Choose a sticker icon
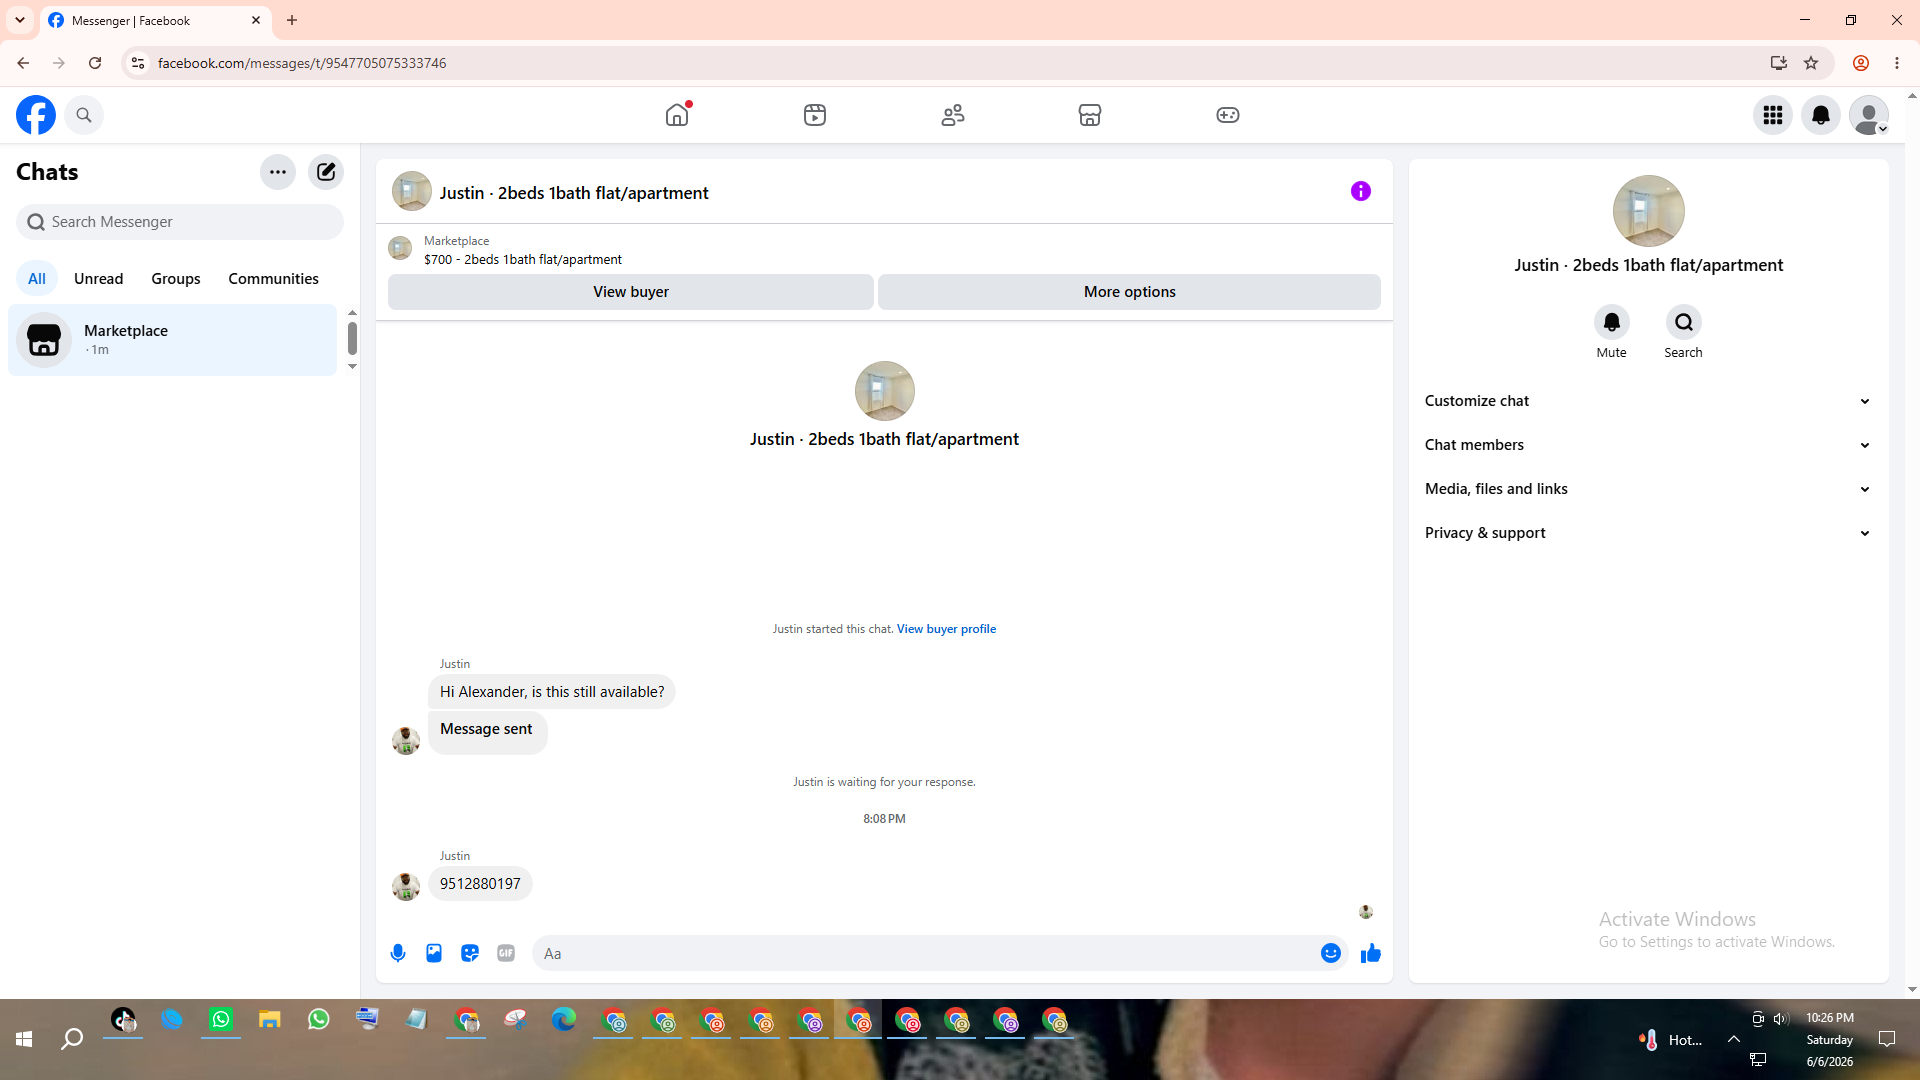Image resolution: width=1920 pixels, height=1080 pixels. point(470,953)
